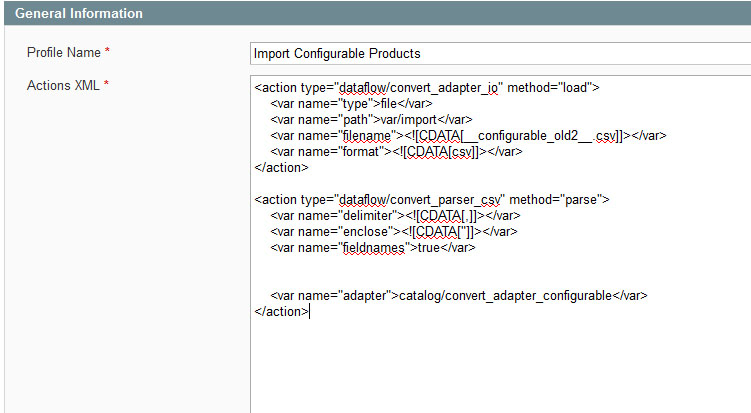Click the format CDATA[csv] line
Viewport: 751px width, 413px height.
(396, 151)
